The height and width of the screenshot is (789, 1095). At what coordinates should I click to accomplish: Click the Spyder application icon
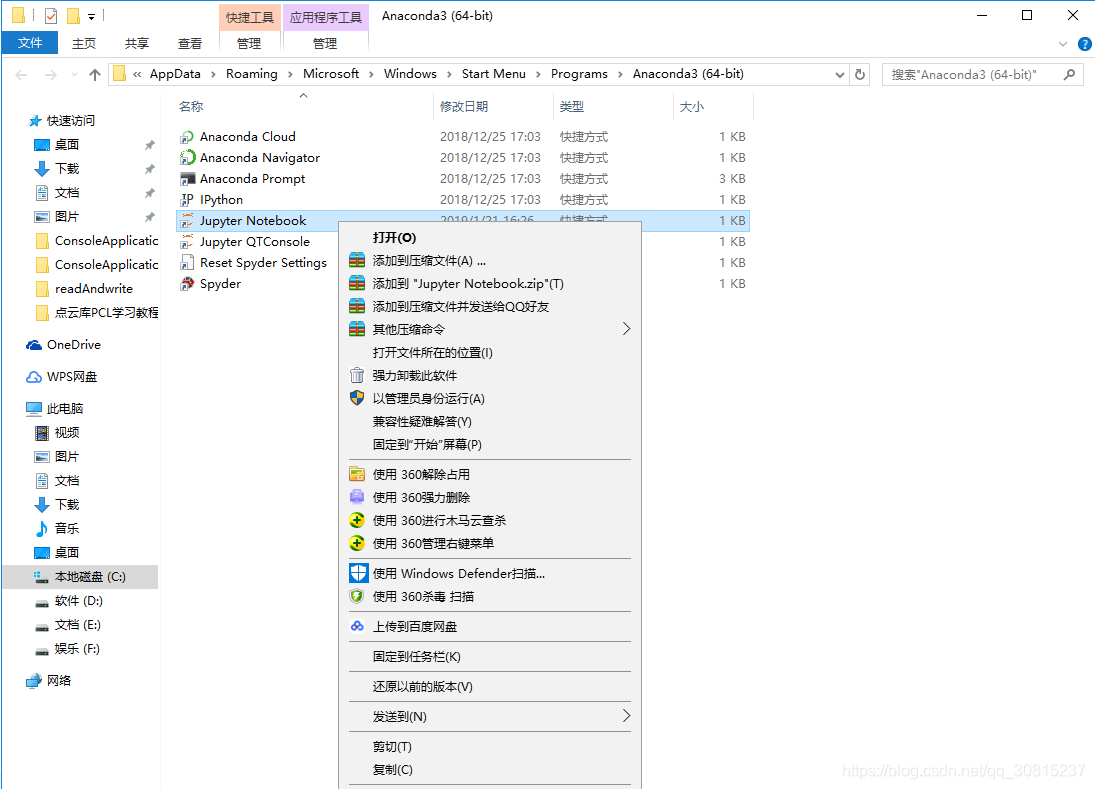click(x=186, y=283)
